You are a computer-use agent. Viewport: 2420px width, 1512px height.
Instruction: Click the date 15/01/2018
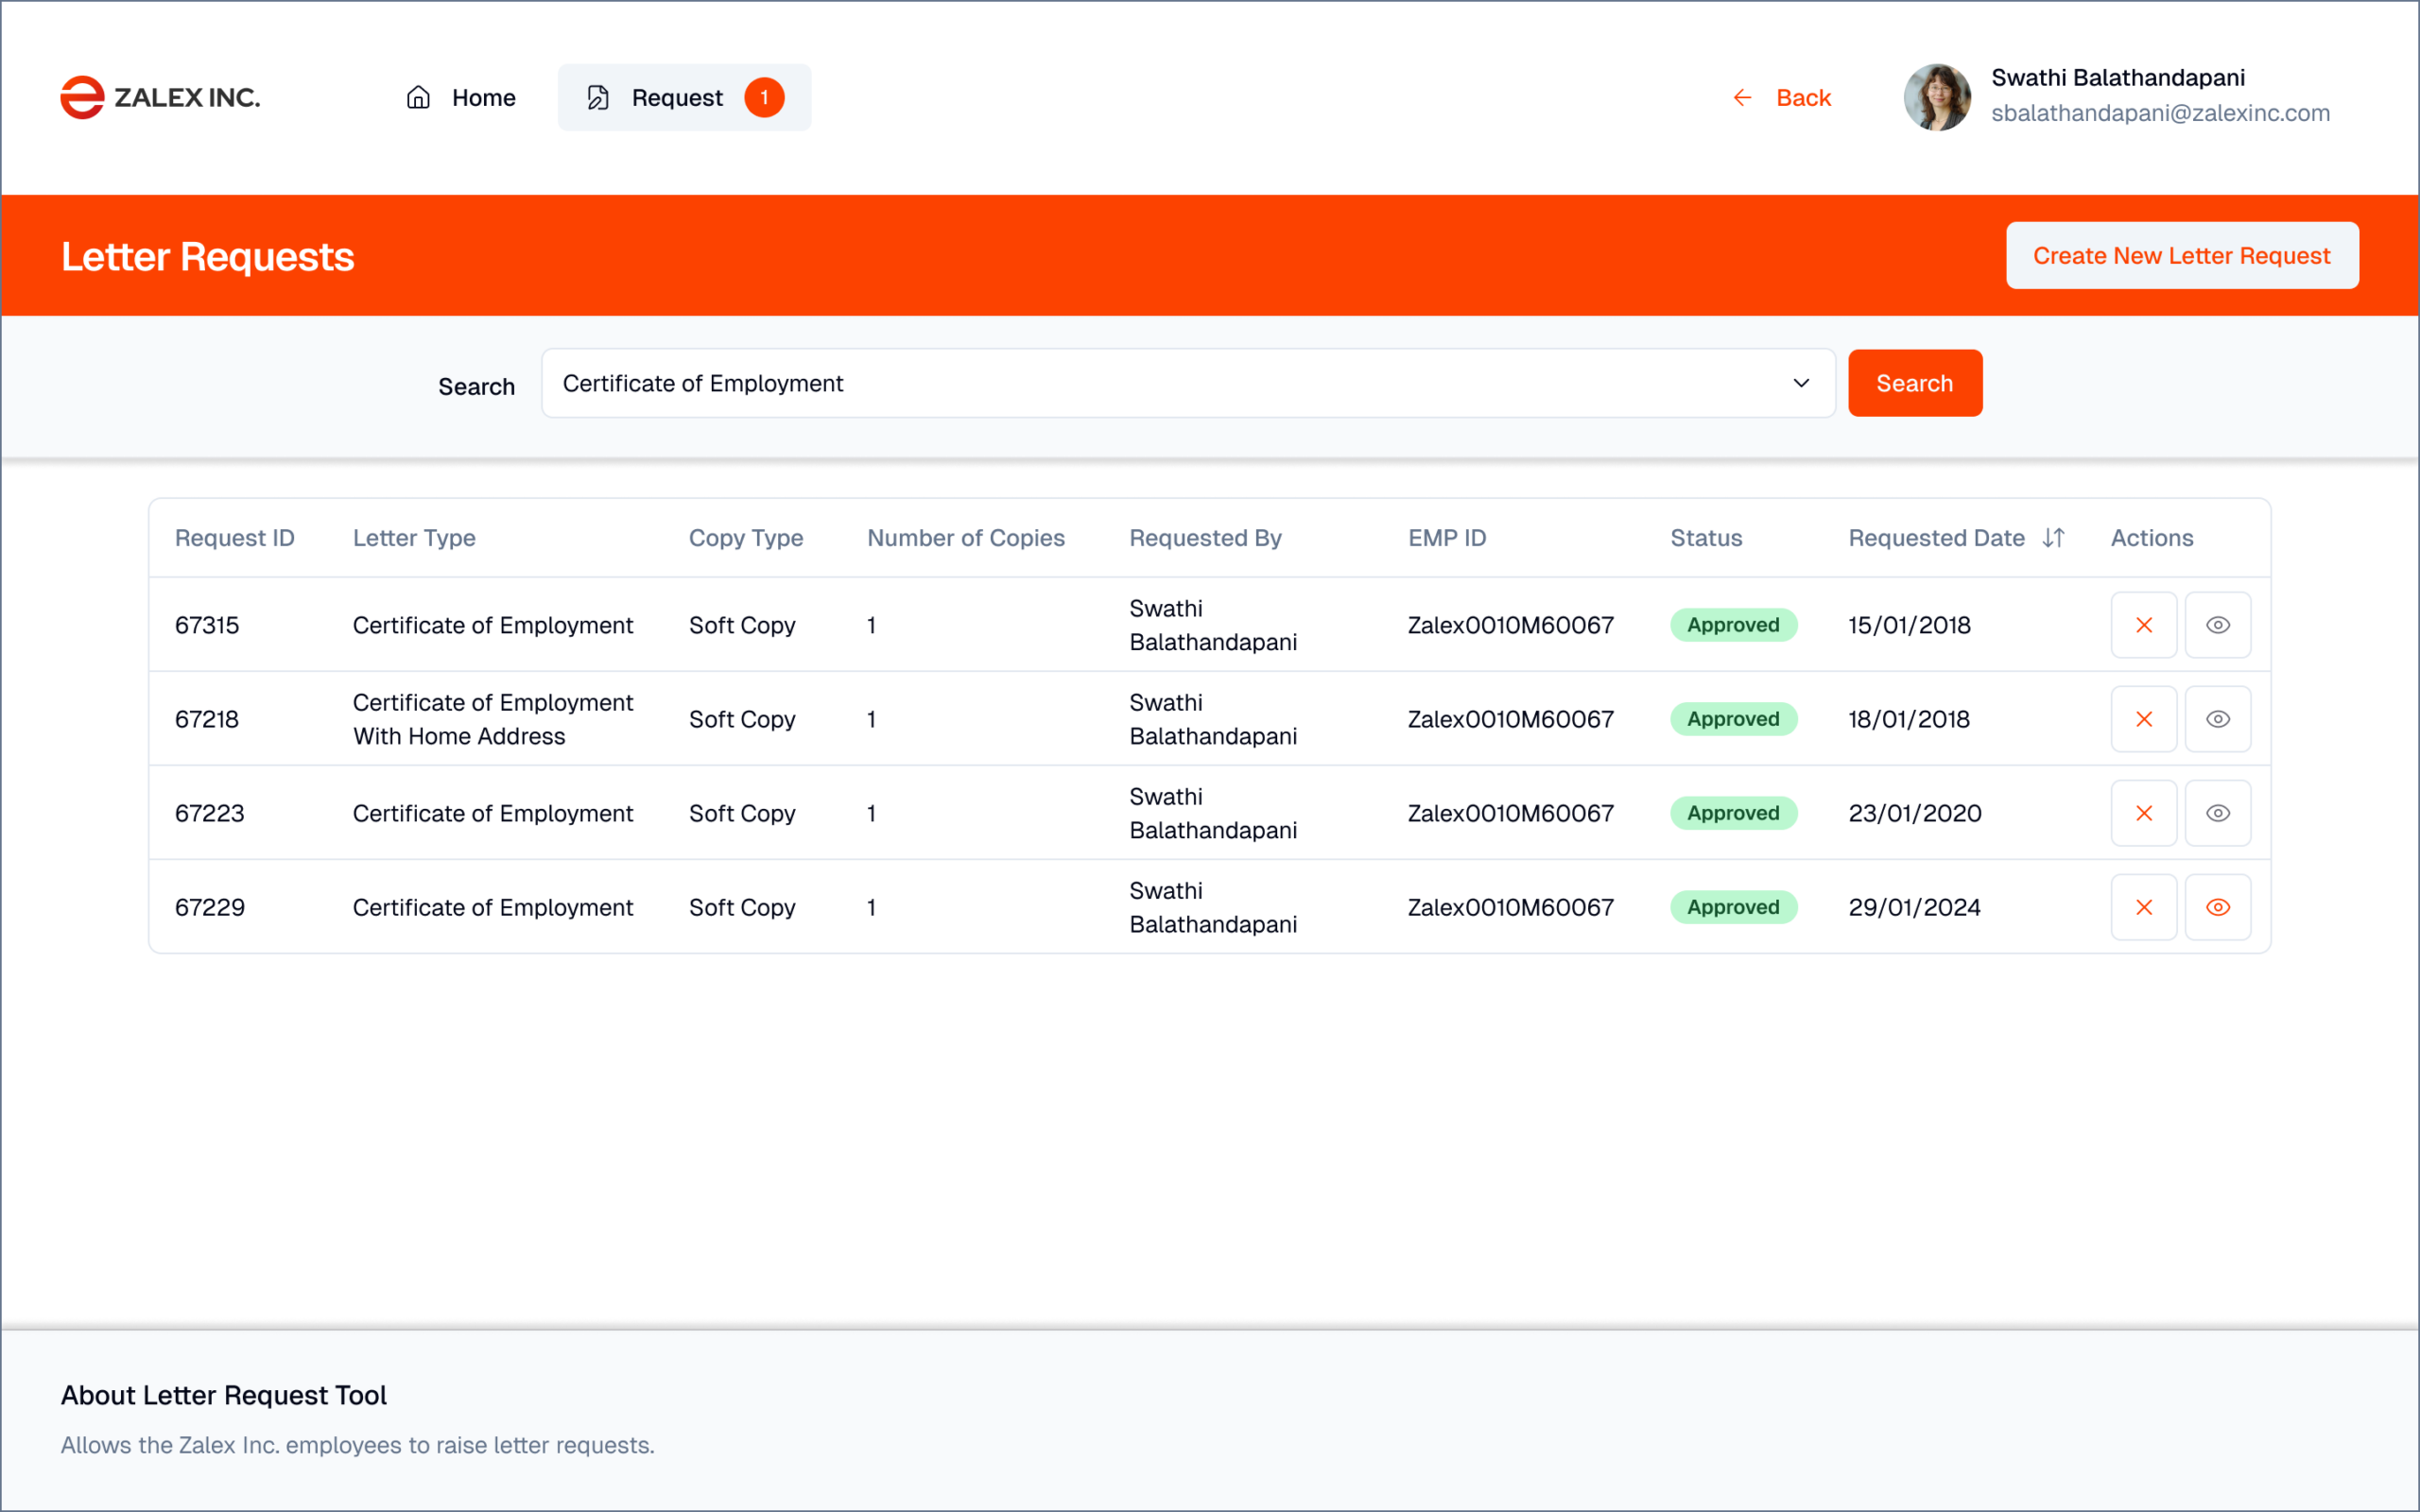tap(1909, 625)
